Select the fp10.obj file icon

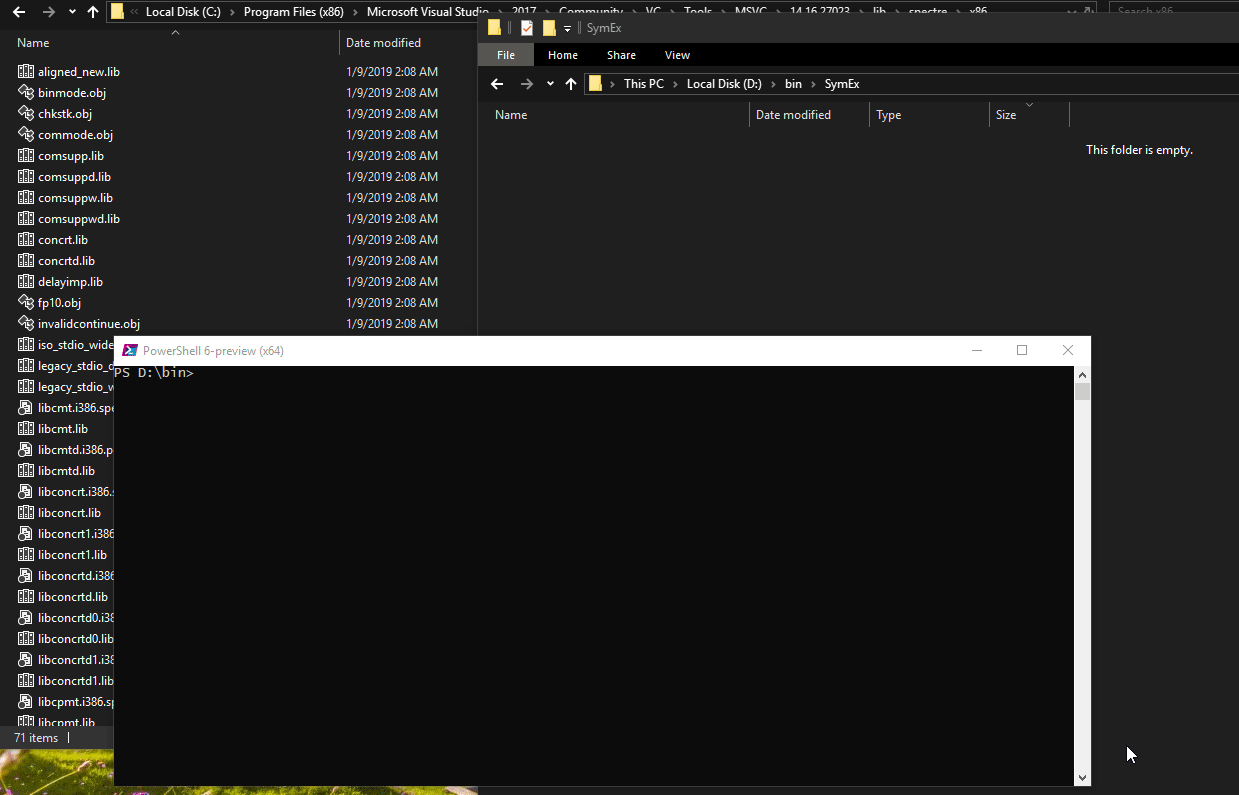(x=26, y=303)
